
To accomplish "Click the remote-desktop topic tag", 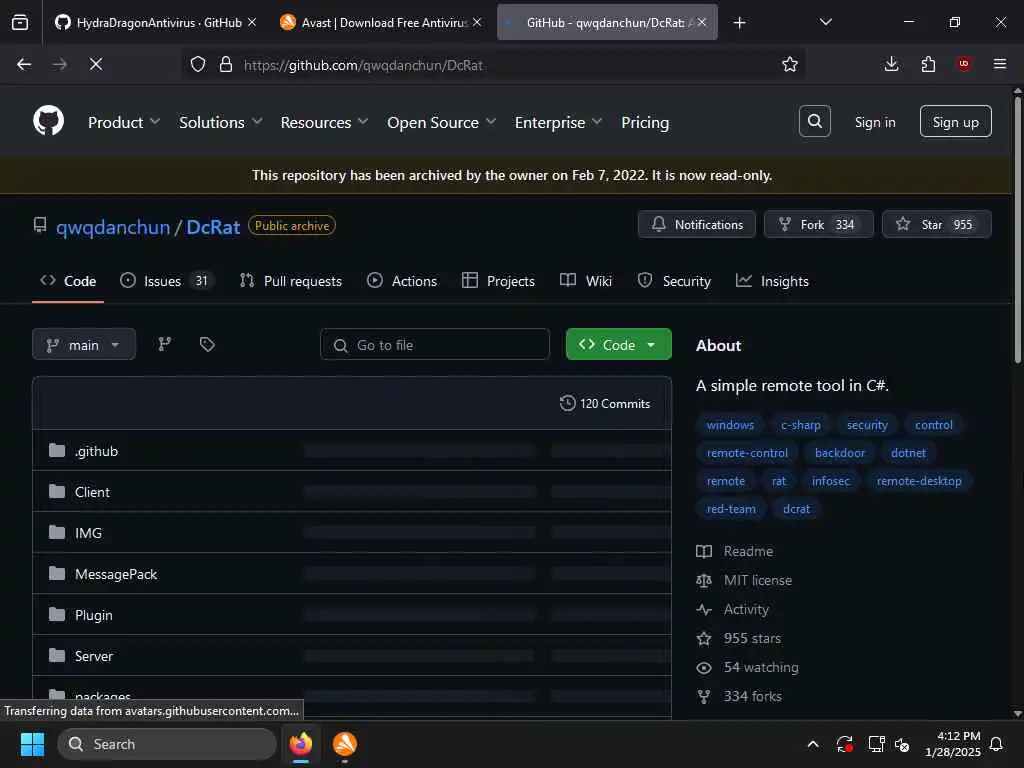I will (x=918, y=481).
